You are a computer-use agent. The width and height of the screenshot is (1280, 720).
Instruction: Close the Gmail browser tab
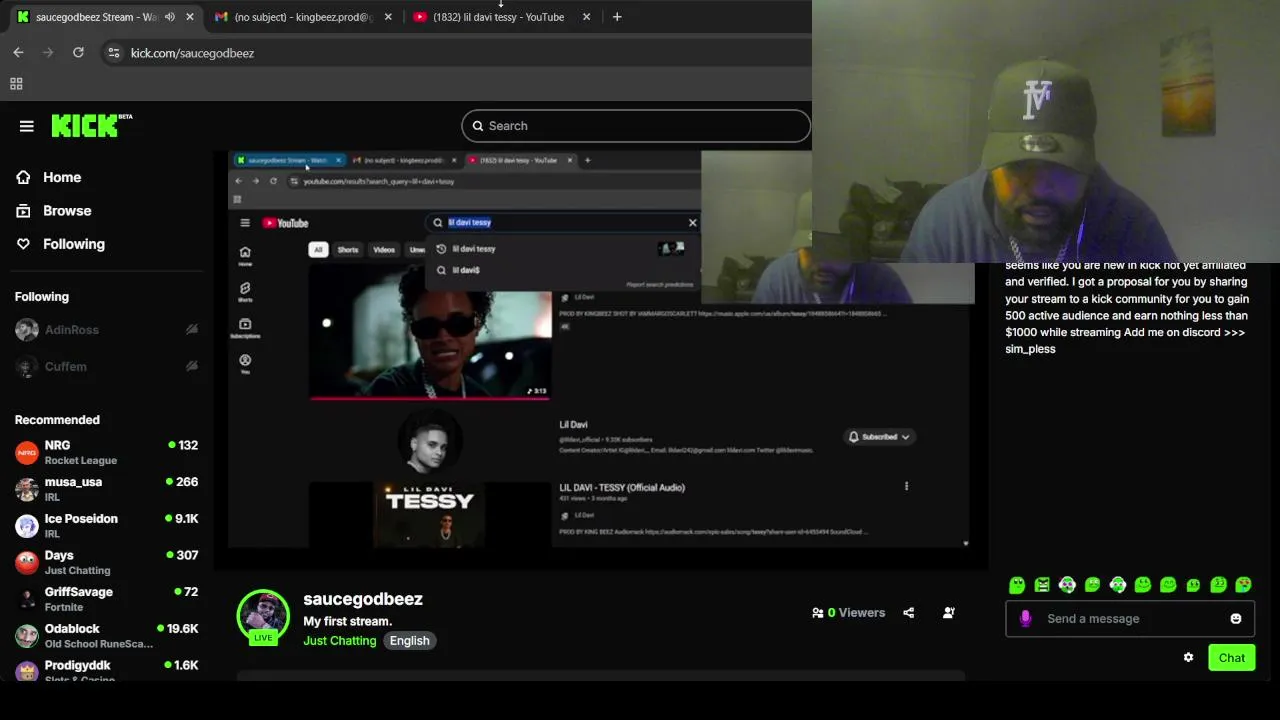pos(388,17)
